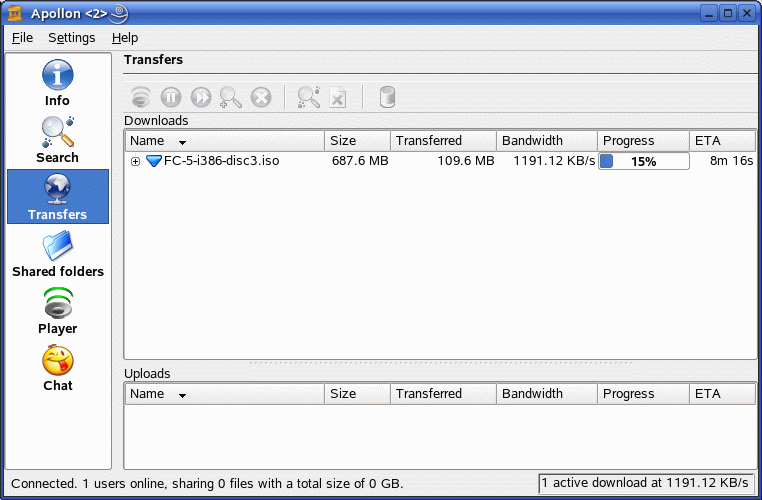This screenshot has width=762, height=500.
Task: Open Shared folders from the sidebar
Action: [57, 254]
